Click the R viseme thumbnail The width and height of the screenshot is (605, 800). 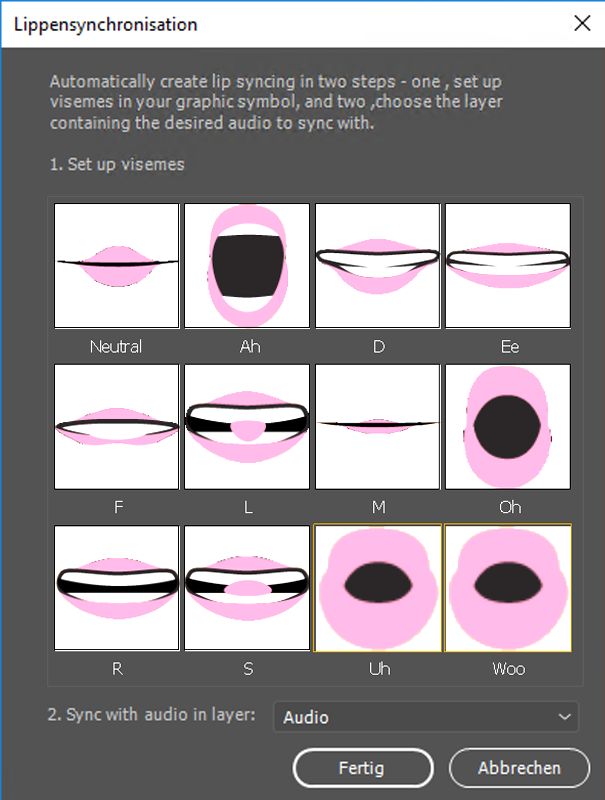click(117, 588)
